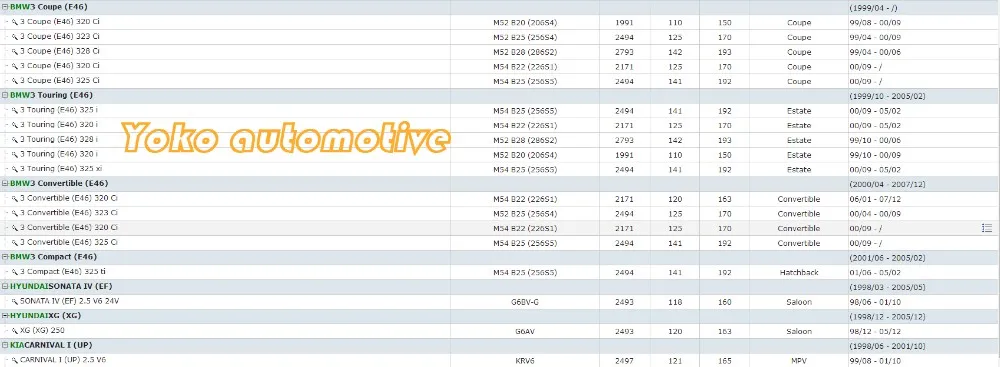The width and height of the screenshot is (1000, 367).
Task: Click magnifier icon for 3 Compact 325 ti
Action: coord(15,272)
